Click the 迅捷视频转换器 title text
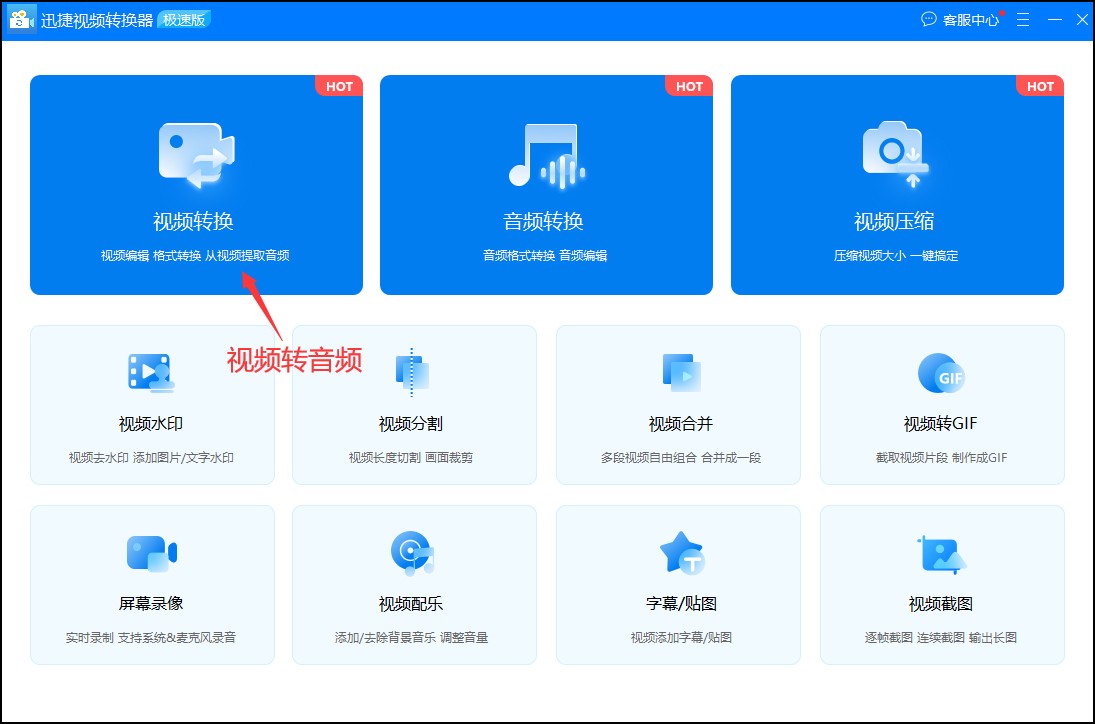This screenshot has width=1095, height=724. pos(103,19)
